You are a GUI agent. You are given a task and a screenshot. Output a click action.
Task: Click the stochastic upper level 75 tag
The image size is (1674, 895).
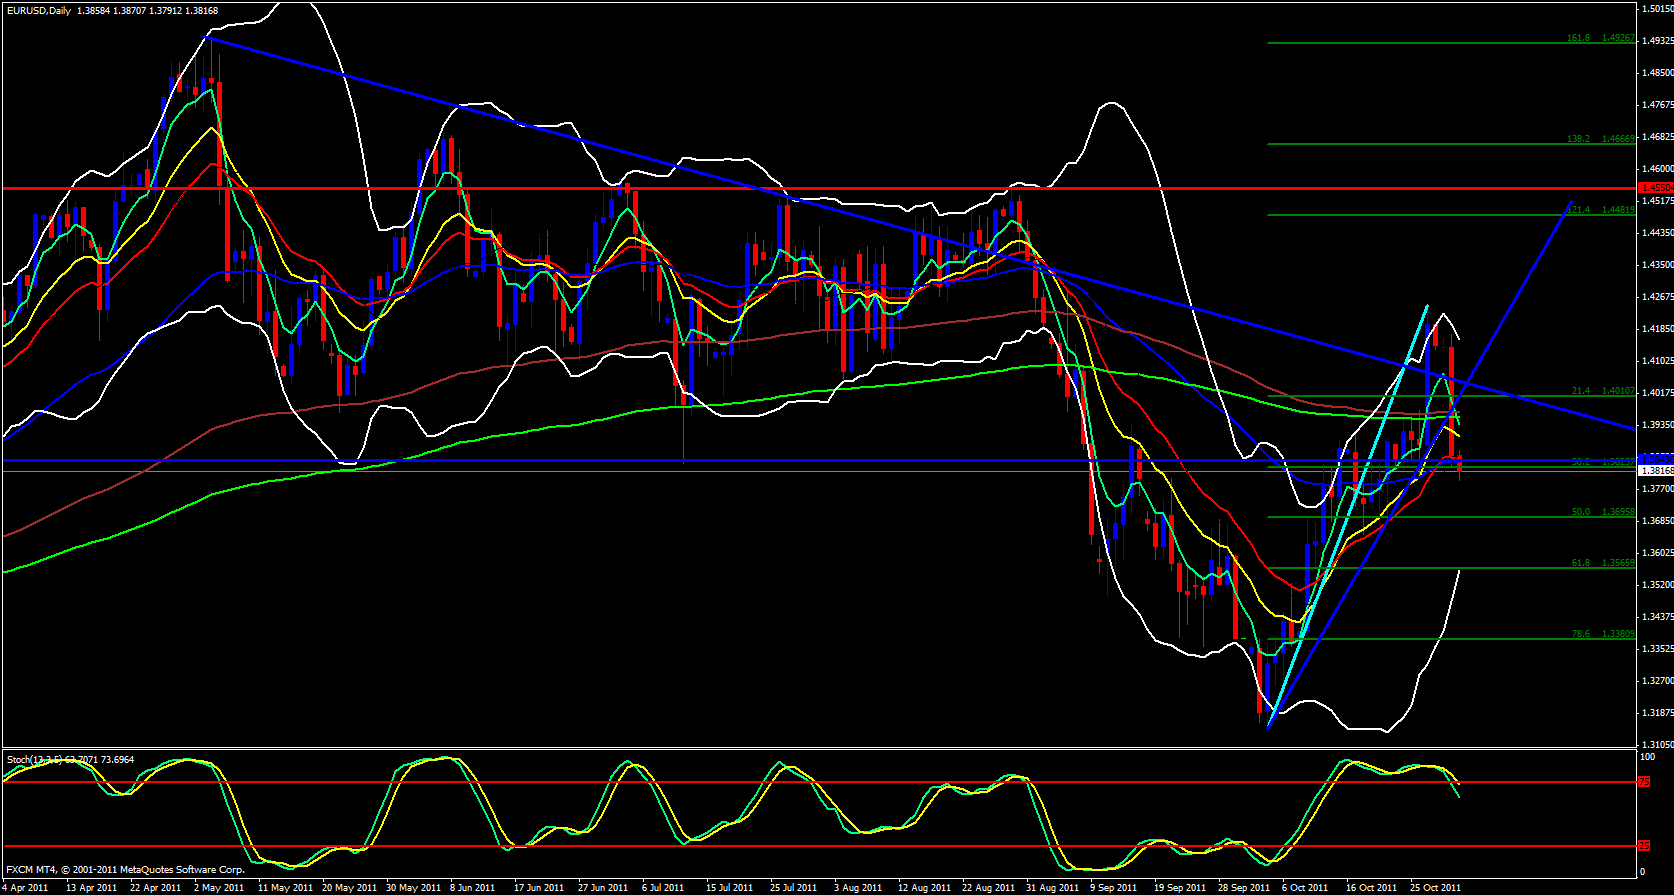(1644, 782)
